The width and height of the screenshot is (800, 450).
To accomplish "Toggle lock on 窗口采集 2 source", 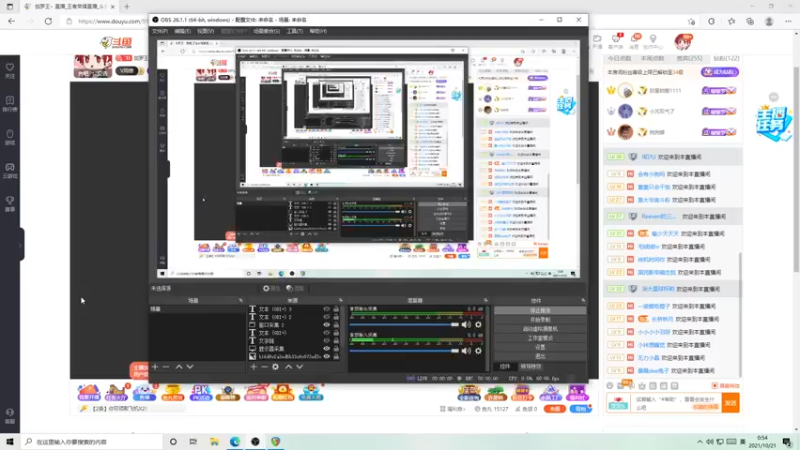I will coord(336,325).
